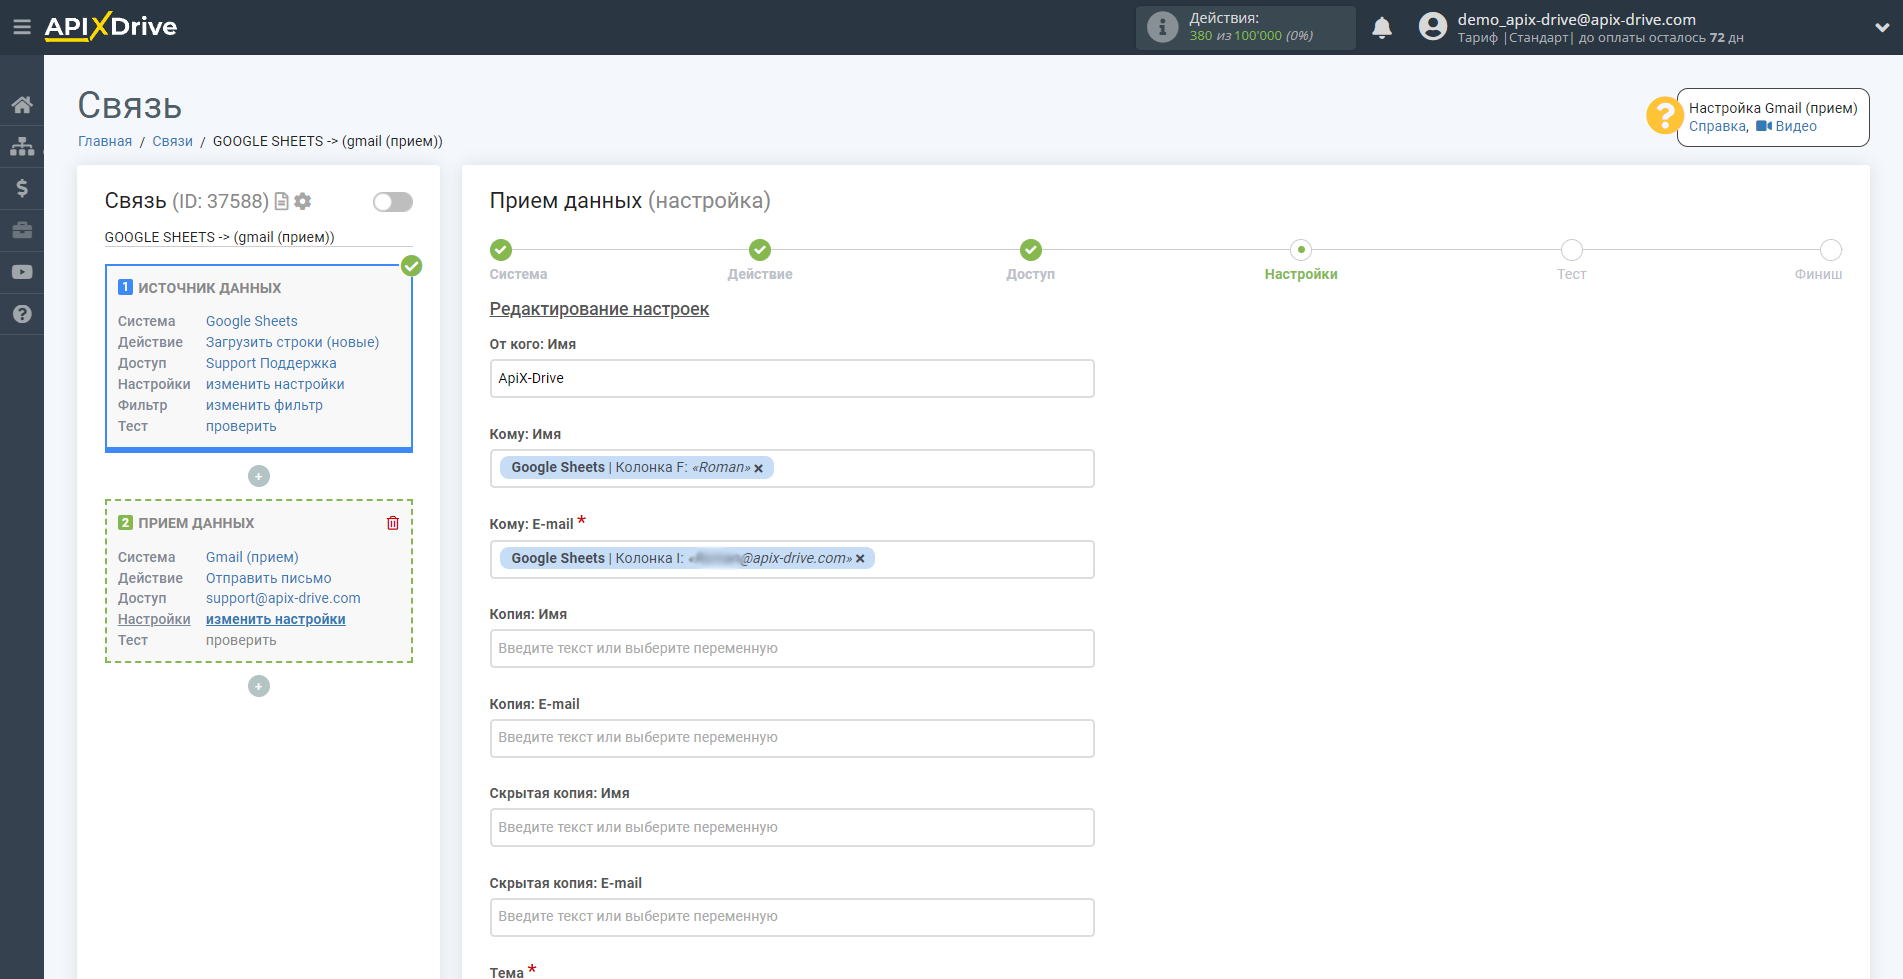1903x979 pixels.
Task: Go to the Система step
Action: click(x=501, y=250)
